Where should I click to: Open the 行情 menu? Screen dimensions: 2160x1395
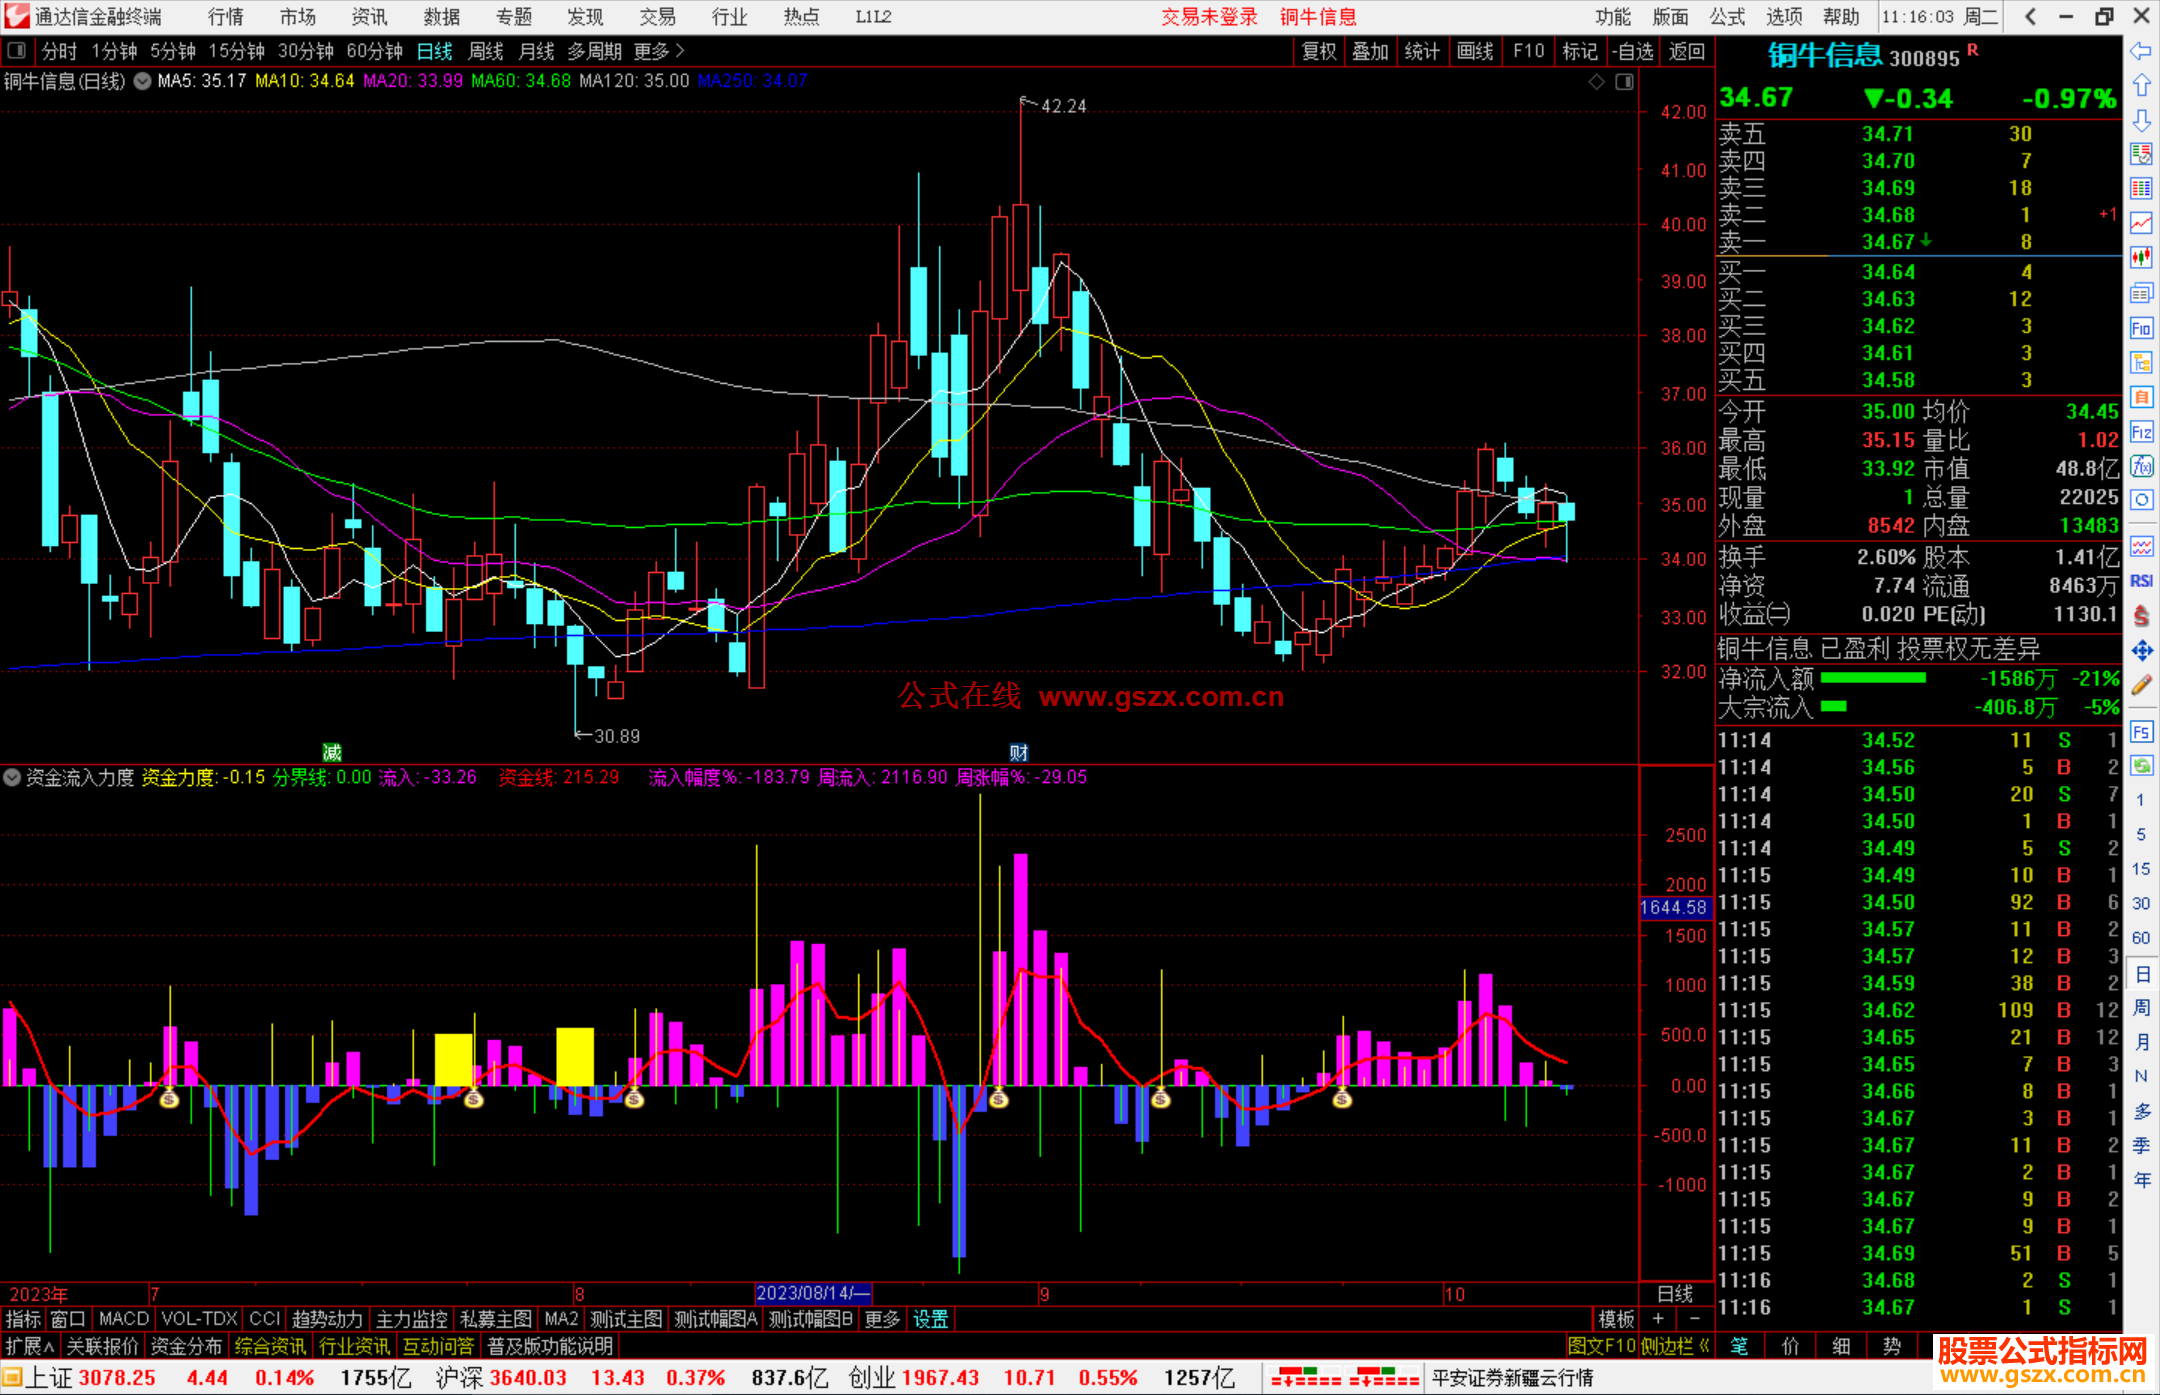click(x=225, y=17)
